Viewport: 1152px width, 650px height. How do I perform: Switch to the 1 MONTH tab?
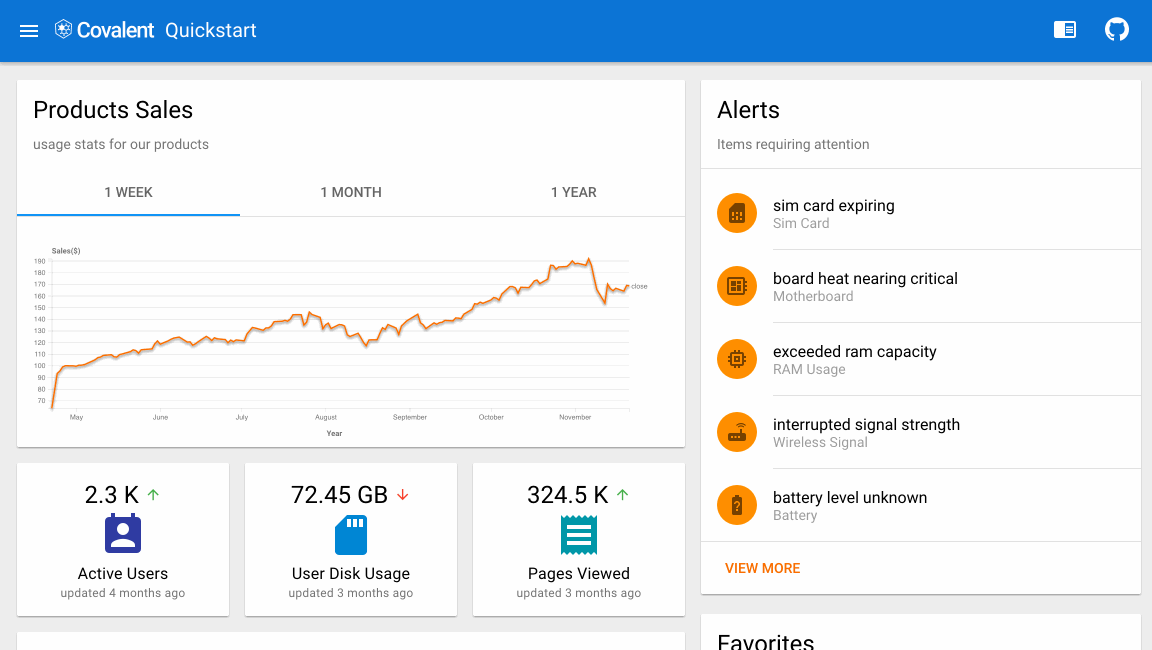point(351,192)
